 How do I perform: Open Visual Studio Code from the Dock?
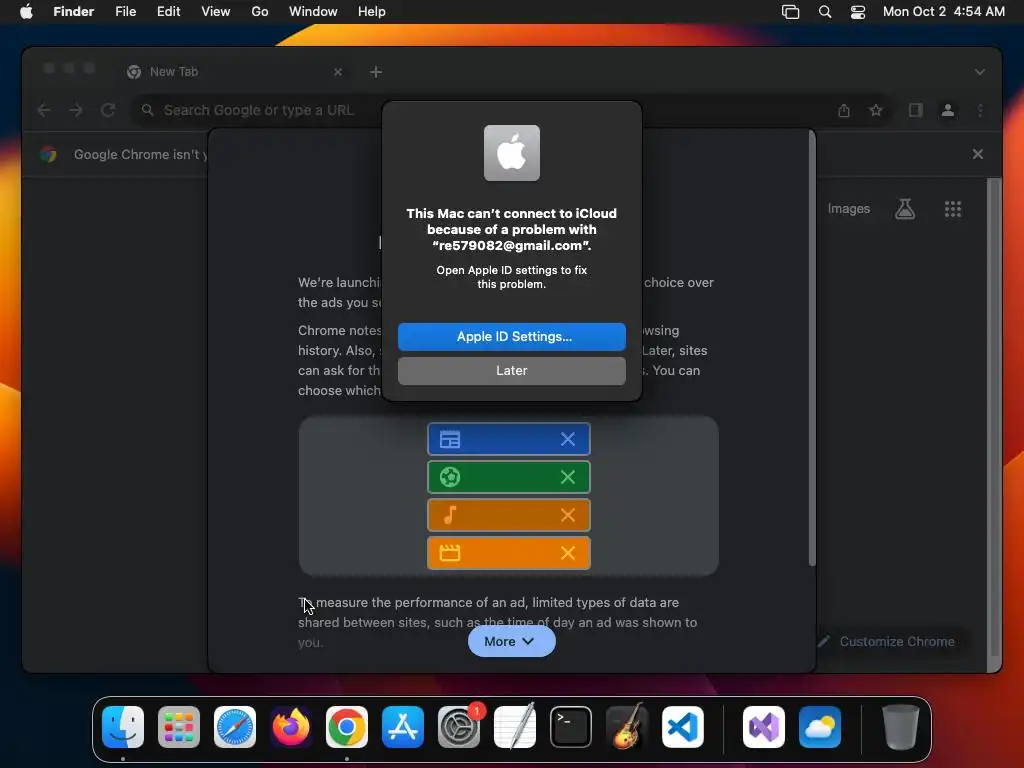[x=682, y=727]
